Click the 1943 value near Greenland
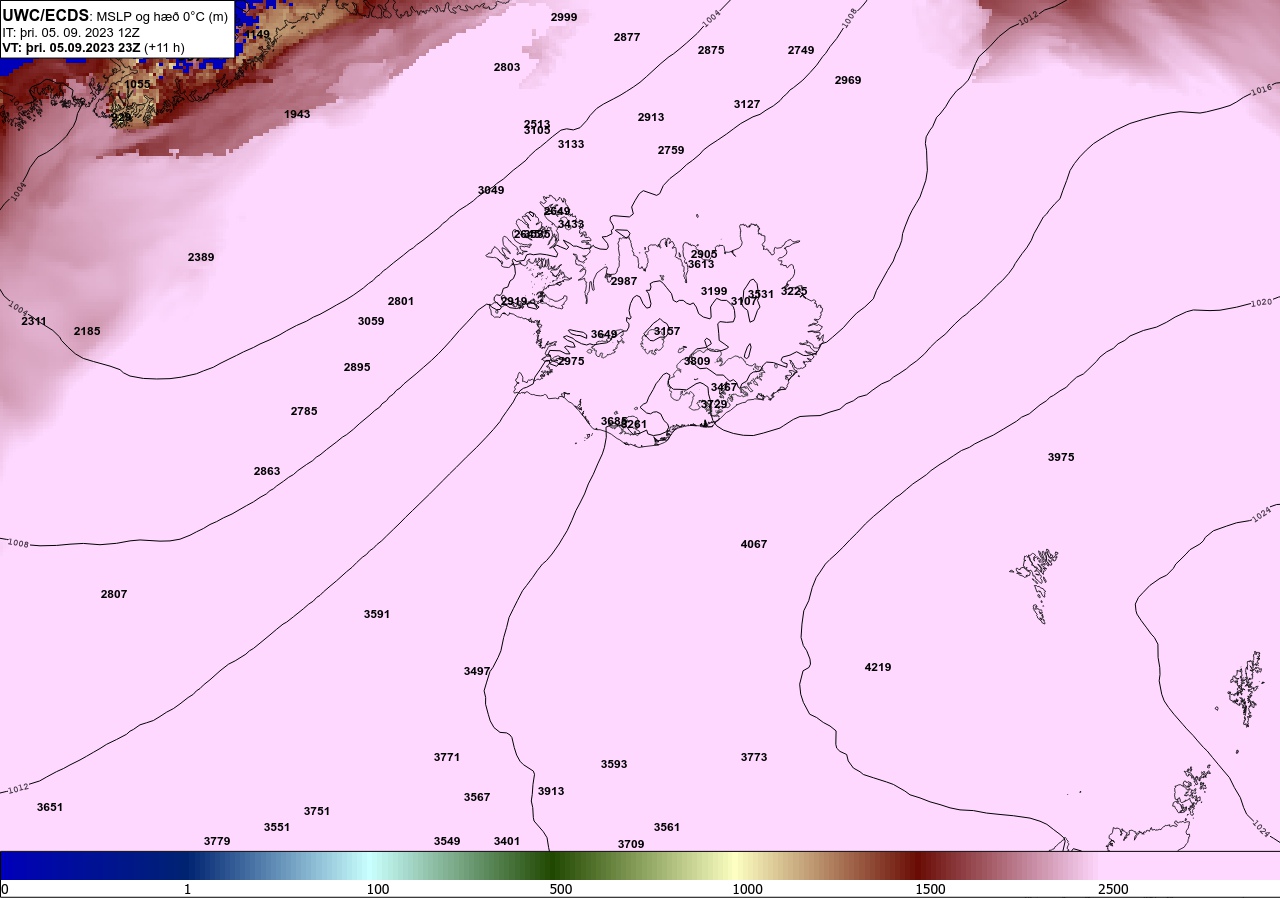This screenshot has height=898, width=1280. (297, 114)
